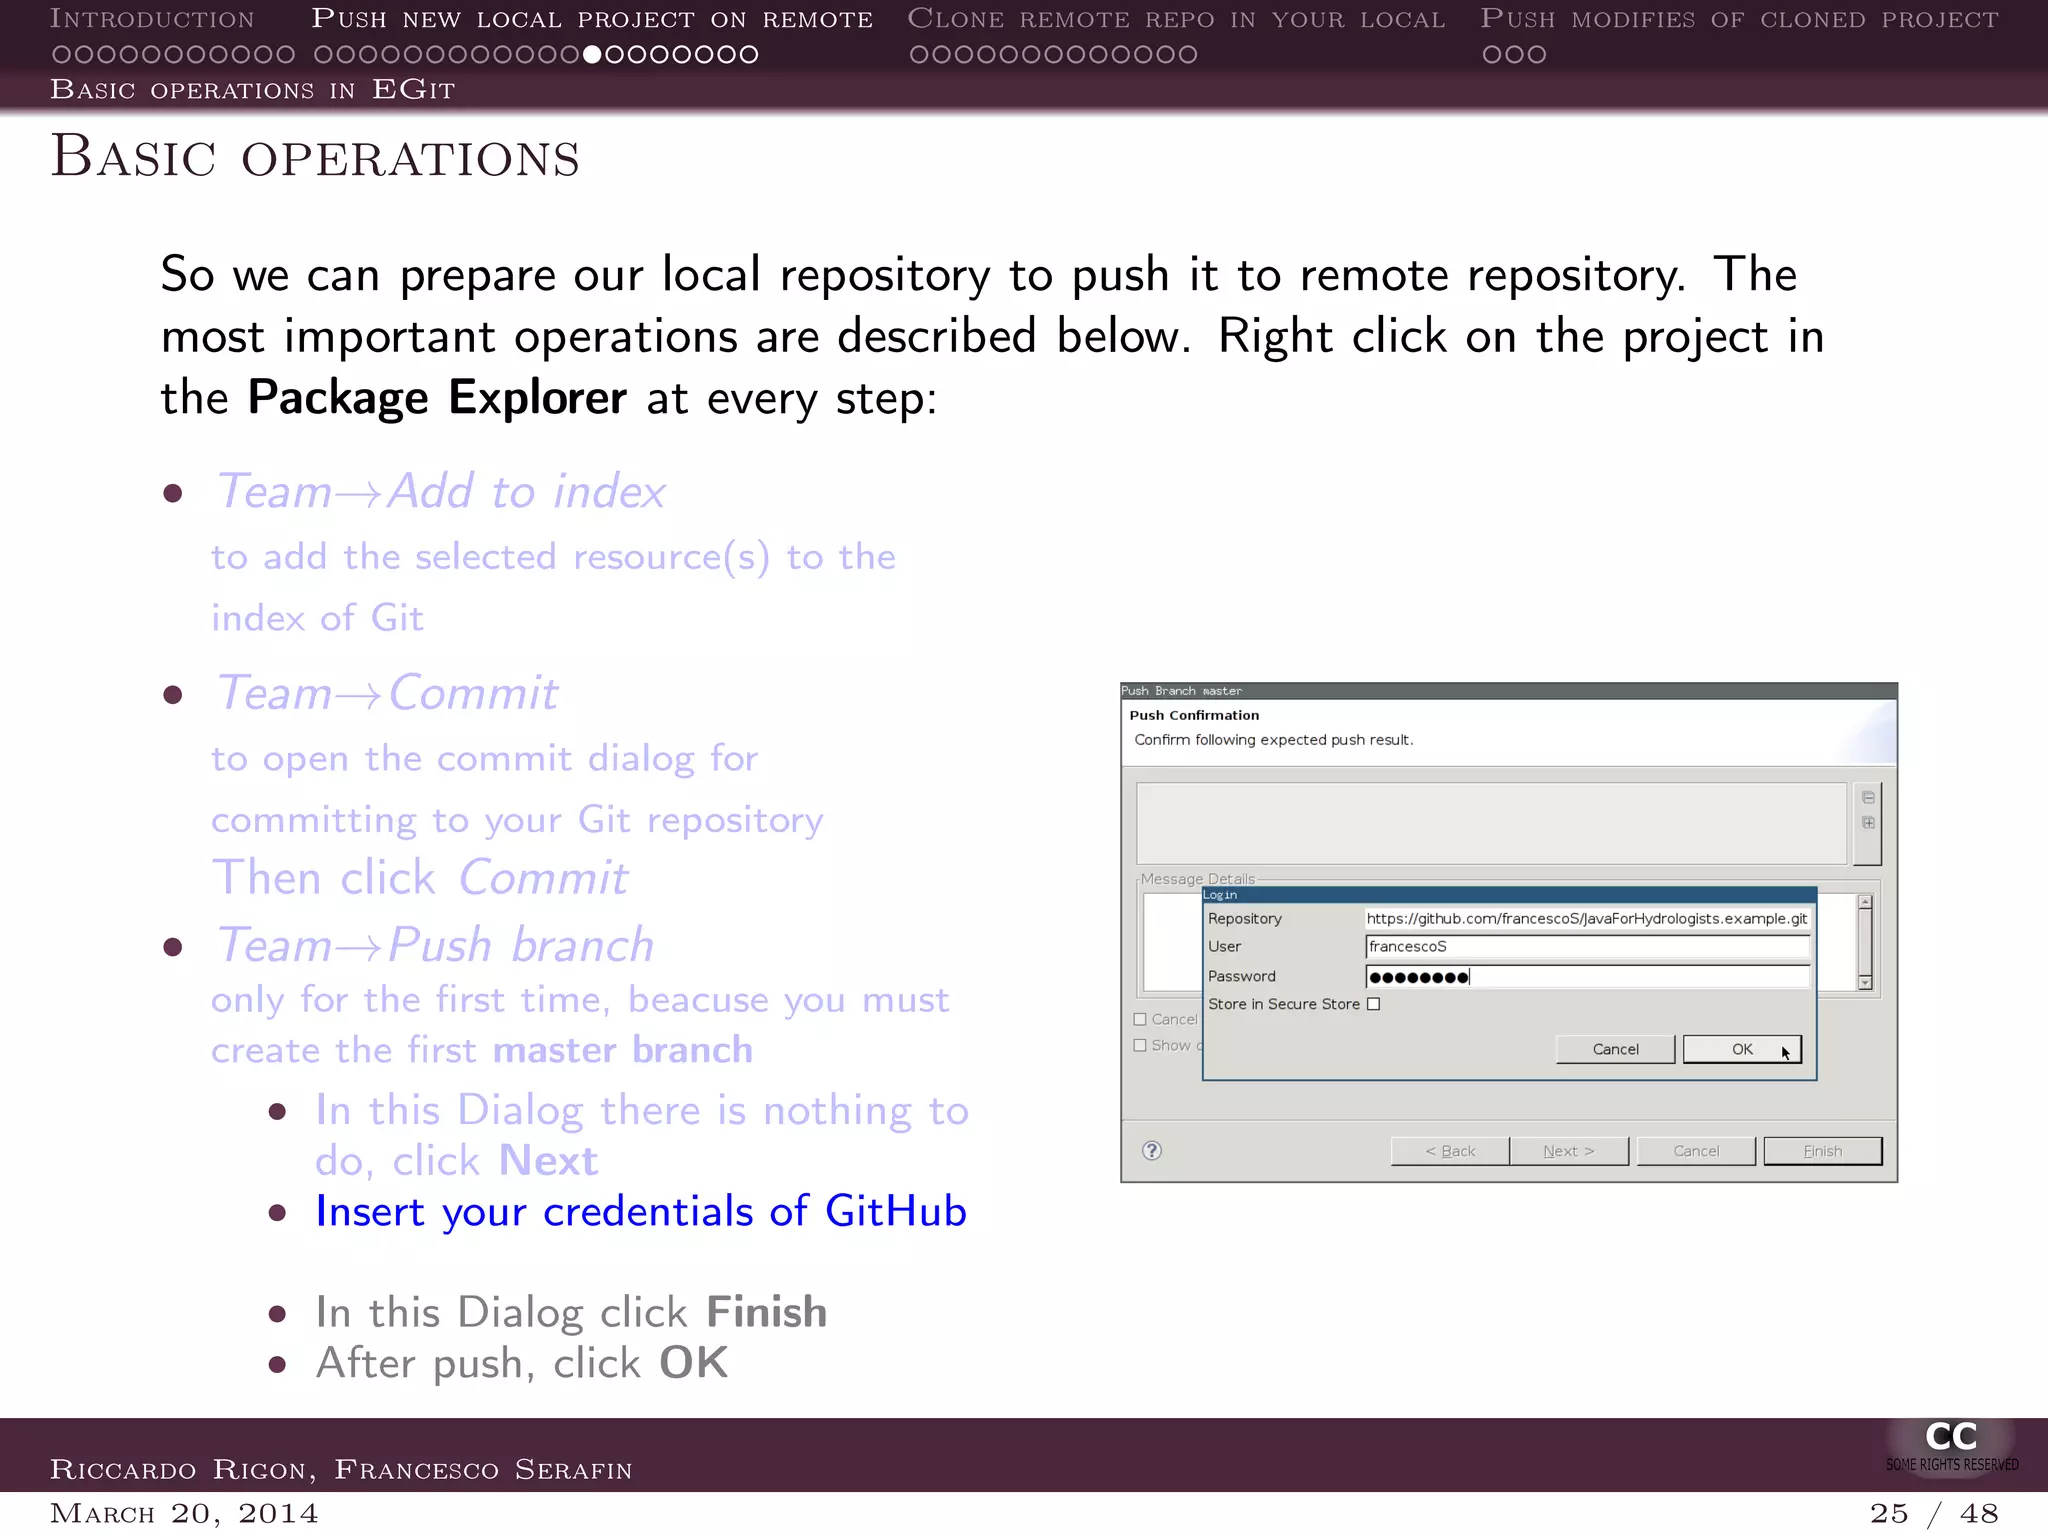The width and height of the screenshot is (2048, 1536).
Task: Click scroll up arrow in Message Details
Action: pos(1865,902)
